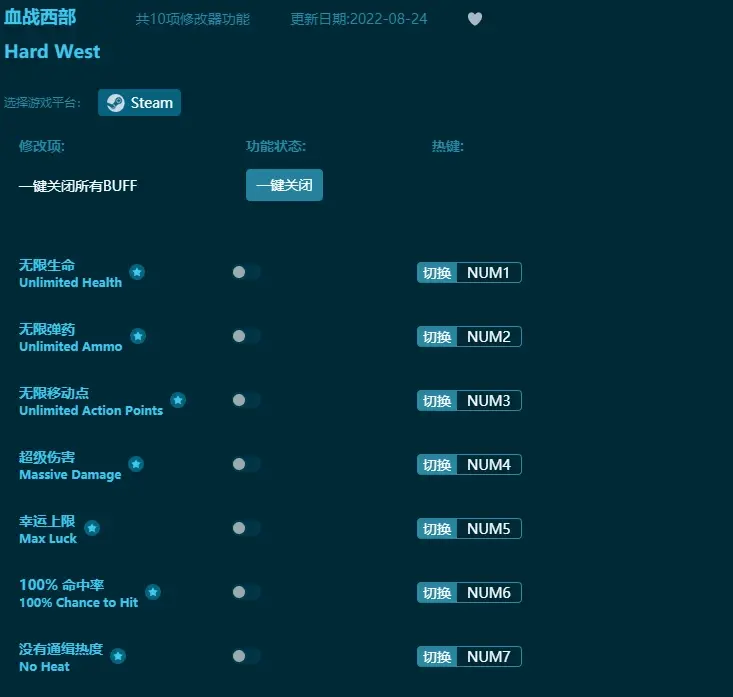Image resolution: width=733 pixels, height=697 pixels.
Task: Click the update date 2022-08-24 text
Action: click(x=359, y=19)
